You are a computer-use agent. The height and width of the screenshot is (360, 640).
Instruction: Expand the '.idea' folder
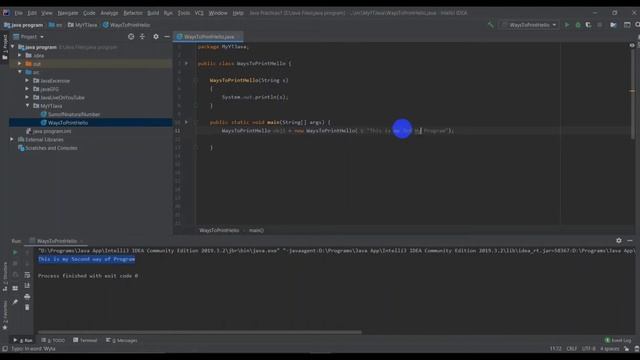pyautogui.click(x=20, y=55)
